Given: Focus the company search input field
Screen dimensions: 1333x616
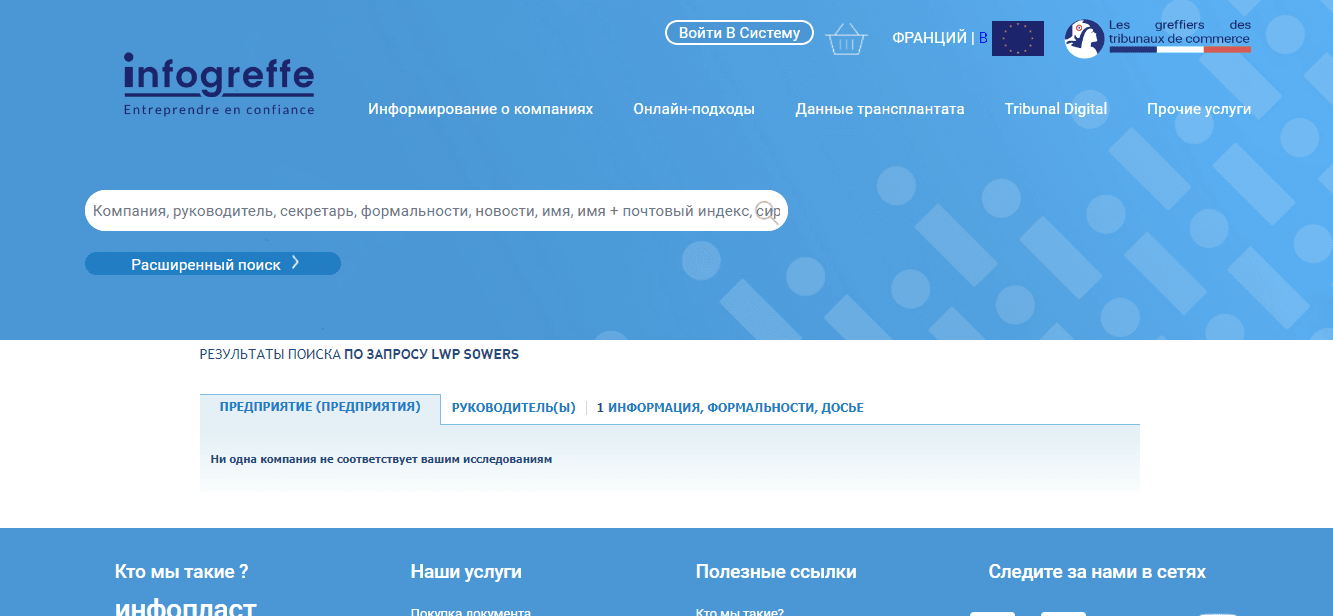Looking at the screenshot, I should [x=420, y=211].
